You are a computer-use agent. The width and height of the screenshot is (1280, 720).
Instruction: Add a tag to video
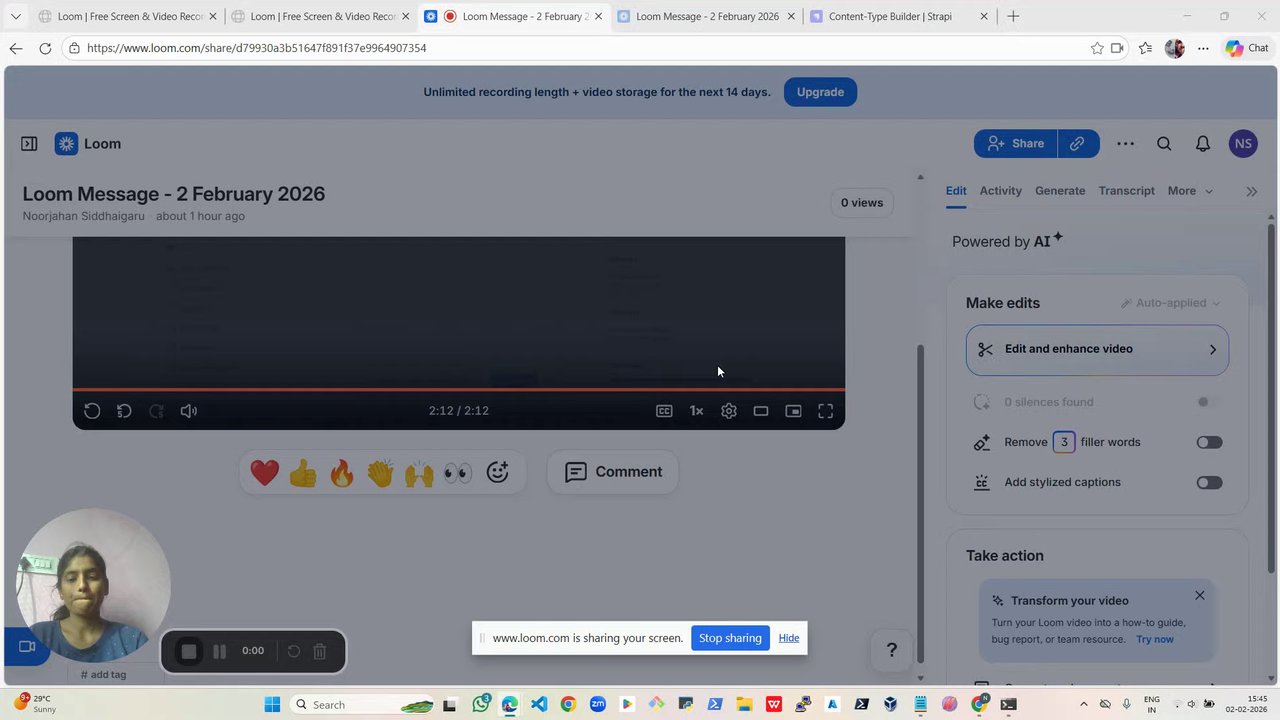(x=103, y=674)
